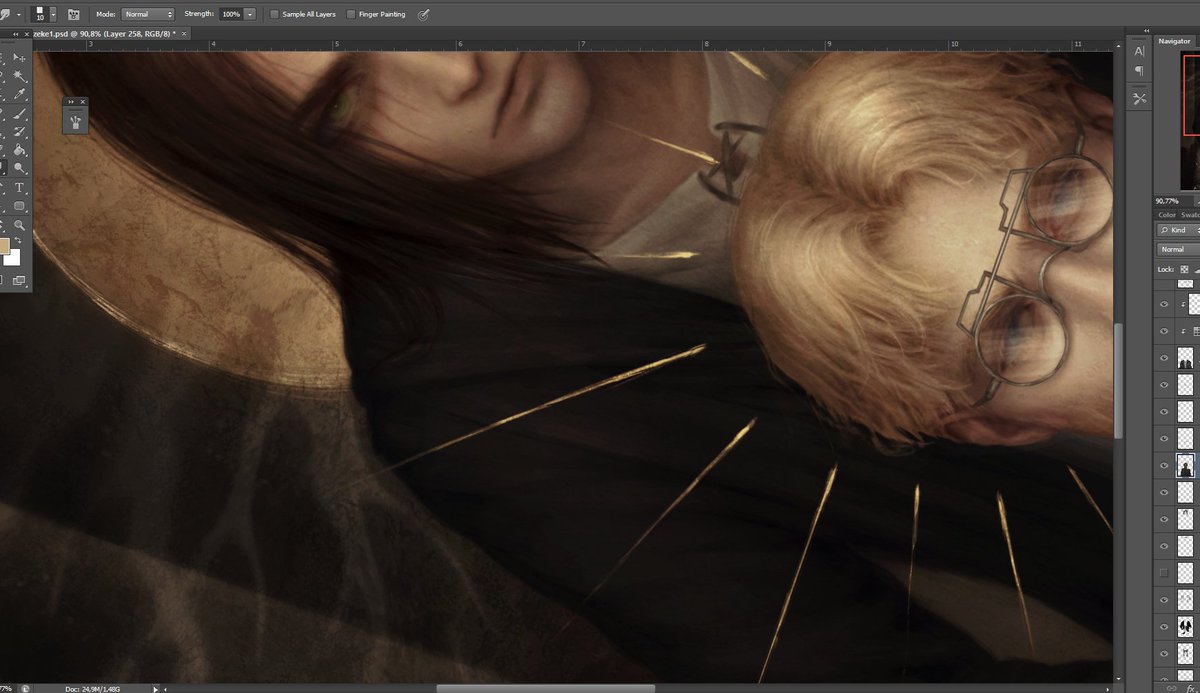Open the Mode dropdown set to Normal
Image resolution: width=1200 pixels, height=693 pixels.
click(x=148, y=14)
